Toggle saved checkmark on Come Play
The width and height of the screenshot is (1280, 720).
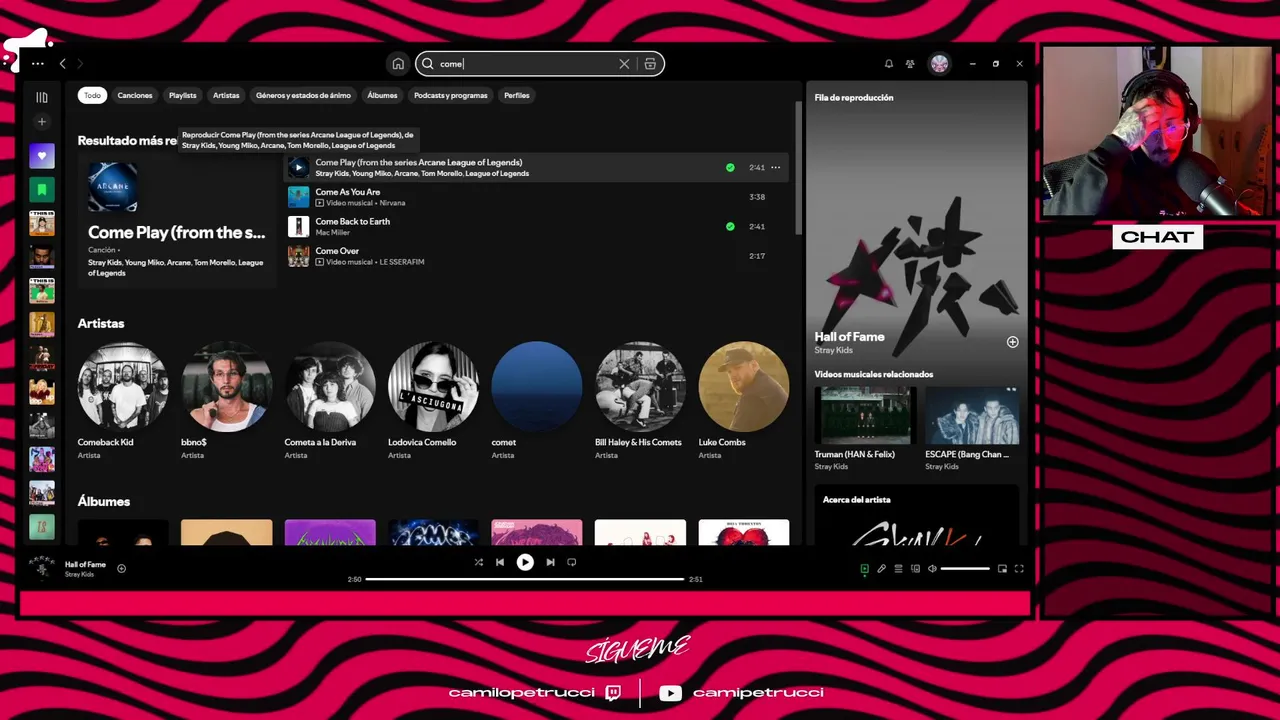pos(730,167)
